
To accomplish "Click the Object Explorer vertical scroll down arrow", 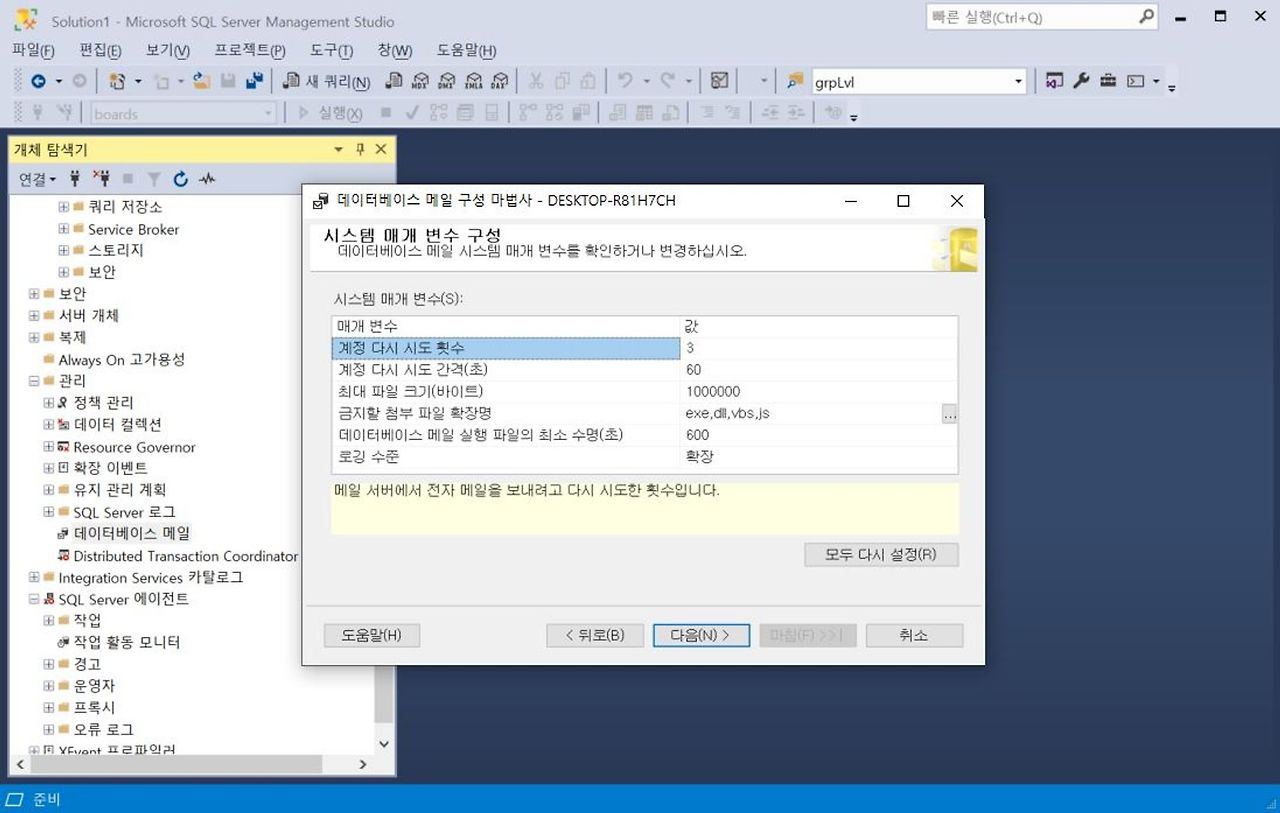I will click(x=384, y=743).
